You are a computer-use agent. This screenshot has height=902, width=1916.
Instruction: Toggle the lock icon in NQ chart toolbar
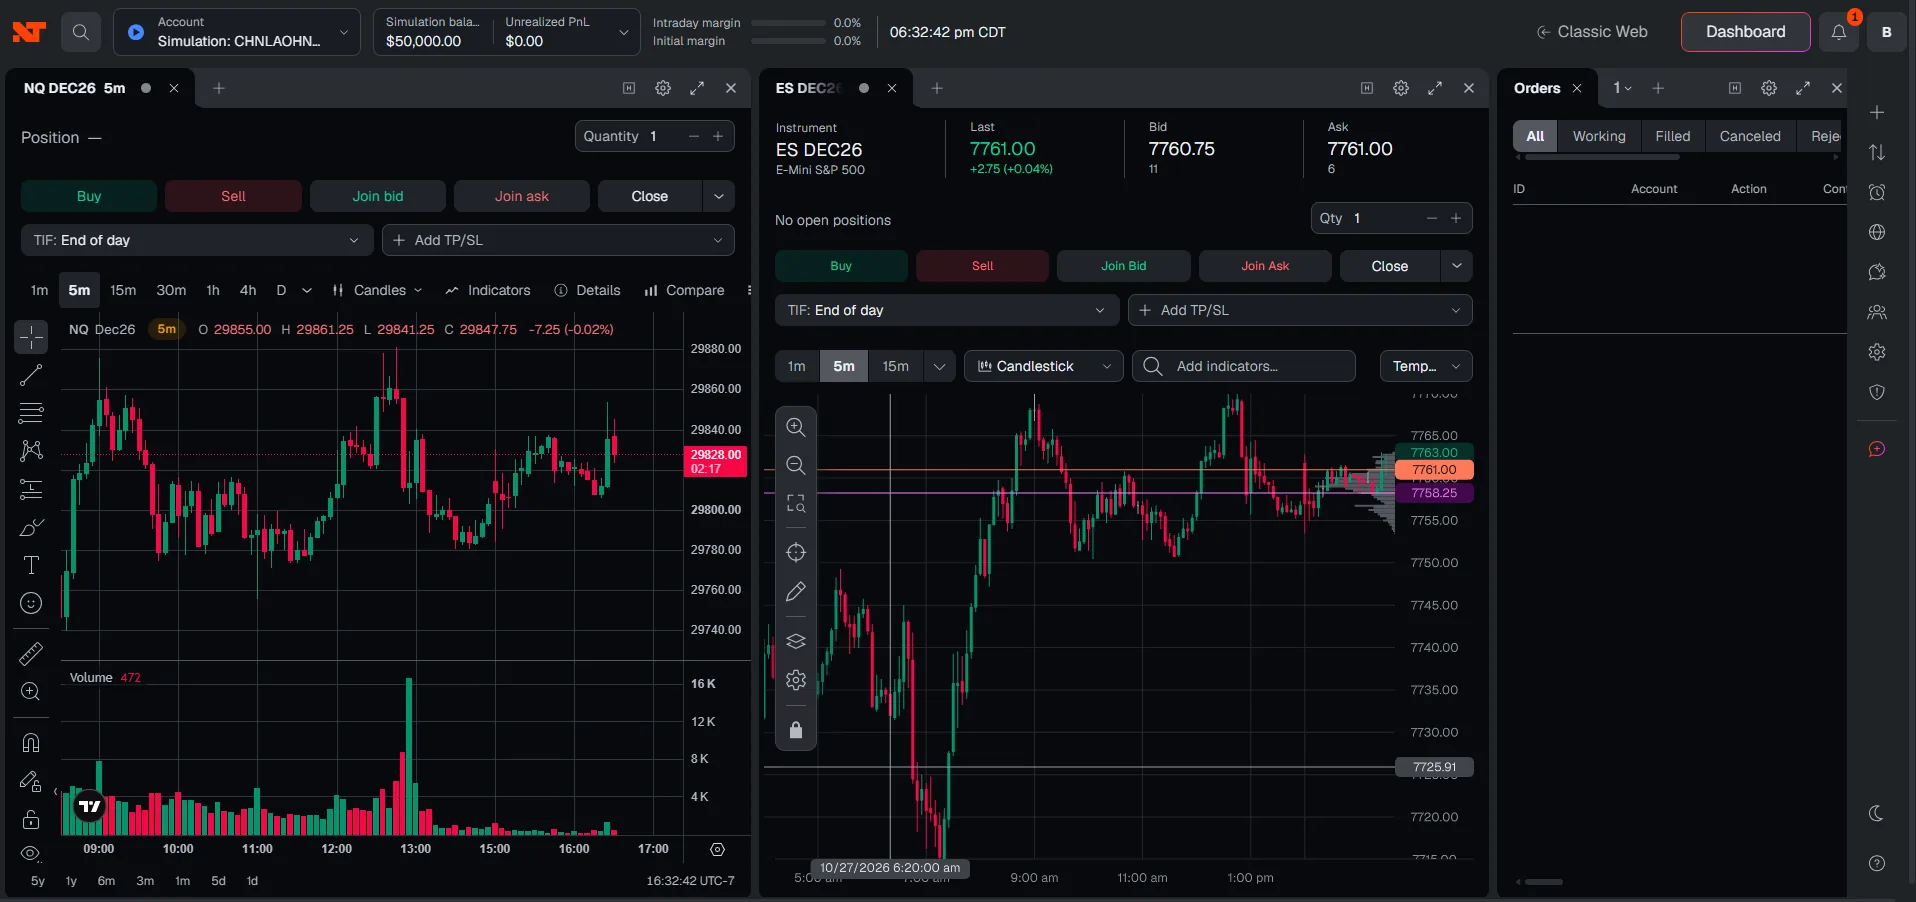tap(31, 819)
